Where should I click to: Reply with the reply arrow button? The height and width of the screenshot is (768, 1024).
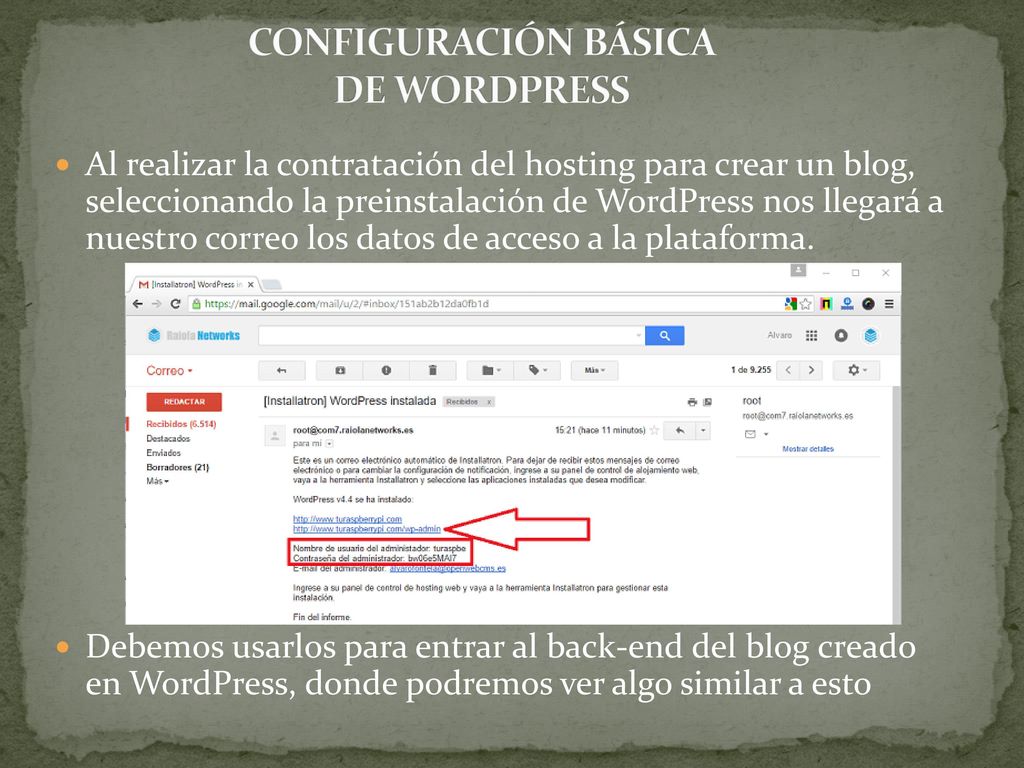point(680,430)
